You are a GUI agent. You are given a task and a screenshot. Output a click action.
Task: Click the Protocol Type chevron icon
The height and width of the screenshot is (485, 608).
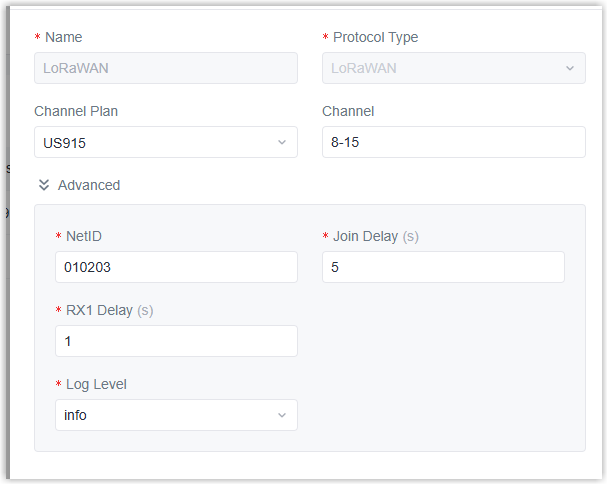pos(569,68)
